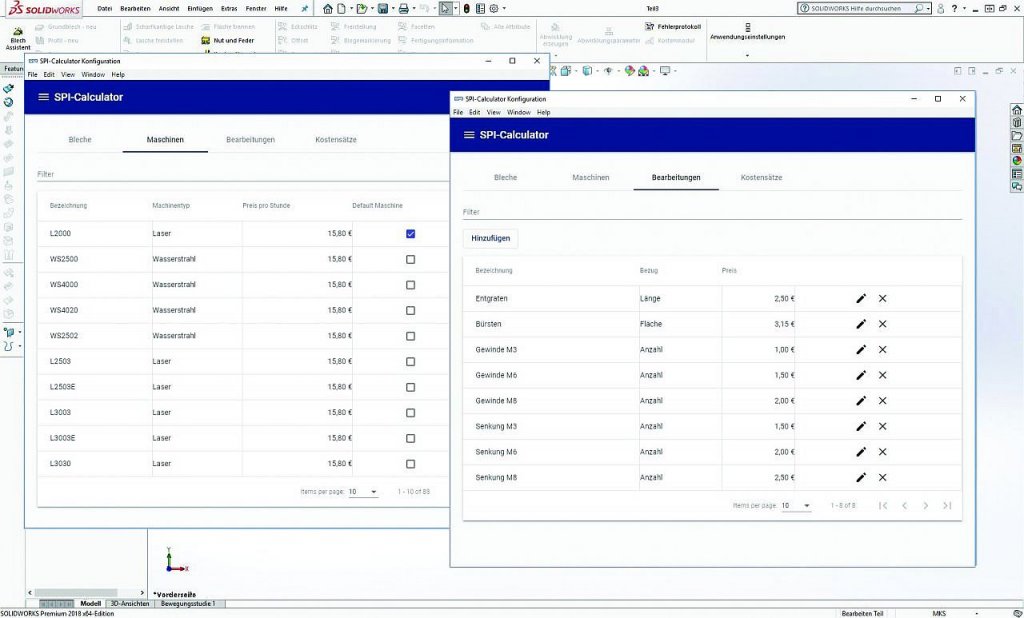Viewport: 1024px width, 618px height.
Task: Go to last page in Bearbeitungen table
Action: (x=947, y=506)
